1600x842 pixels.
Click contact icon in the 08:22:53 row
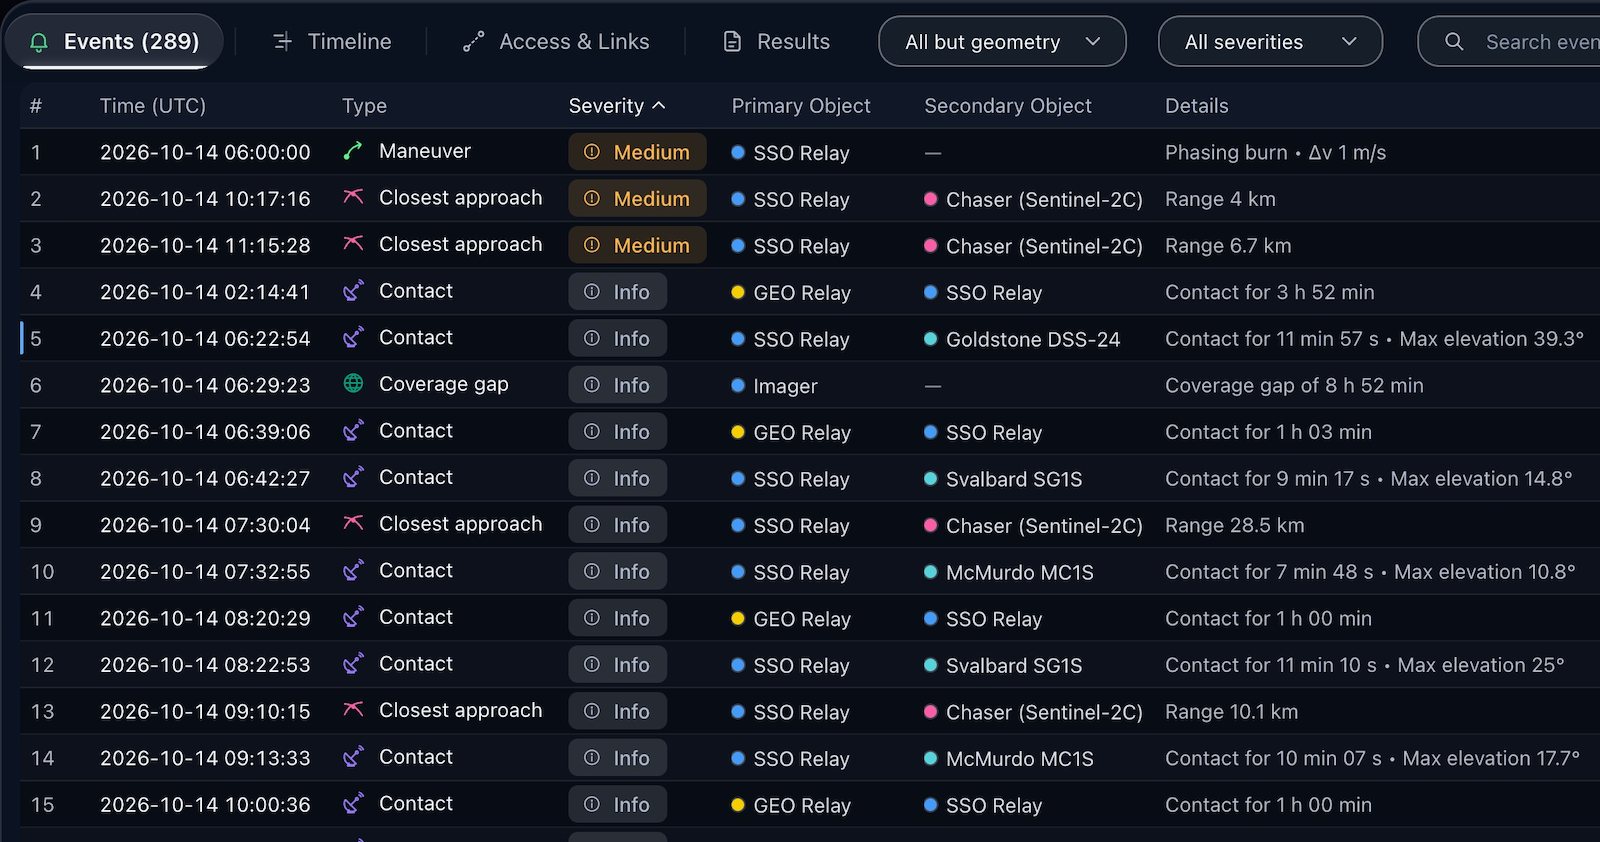point(353,663)
